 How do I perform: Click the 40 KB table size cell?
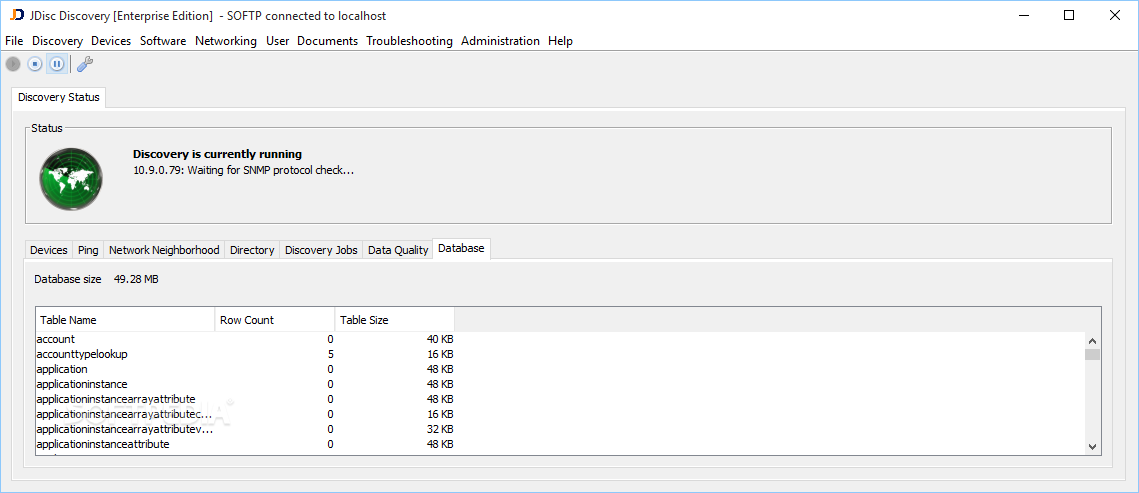pos(394,339)
